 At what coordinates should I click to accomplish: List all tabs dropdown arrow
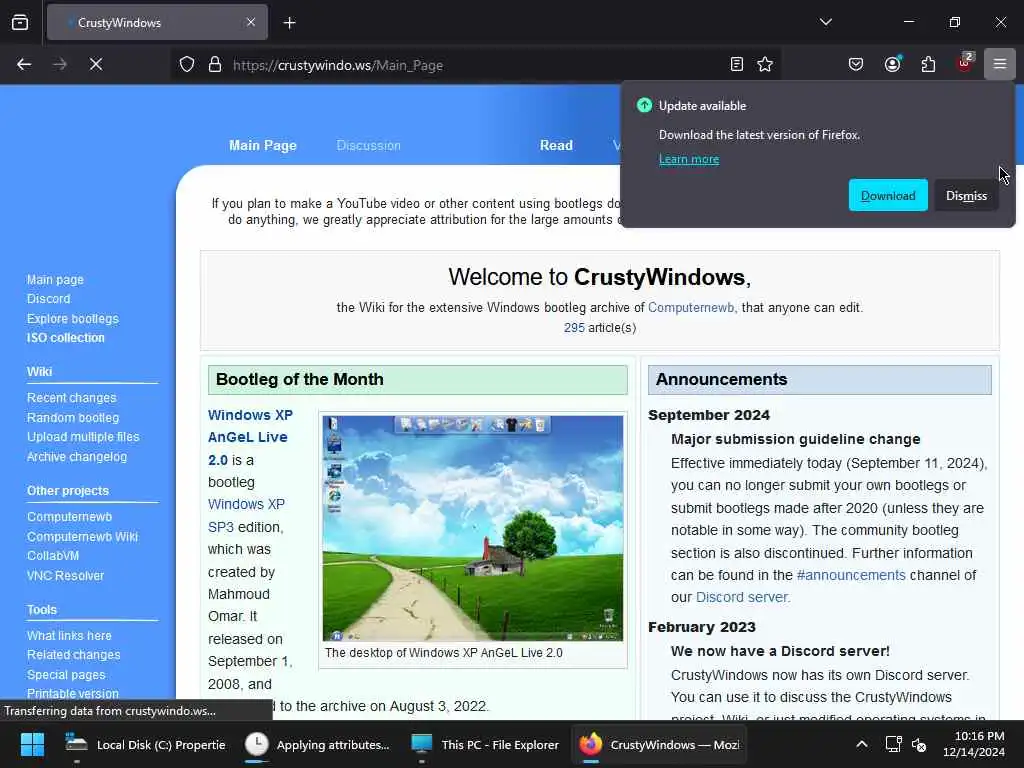point(825,22)
